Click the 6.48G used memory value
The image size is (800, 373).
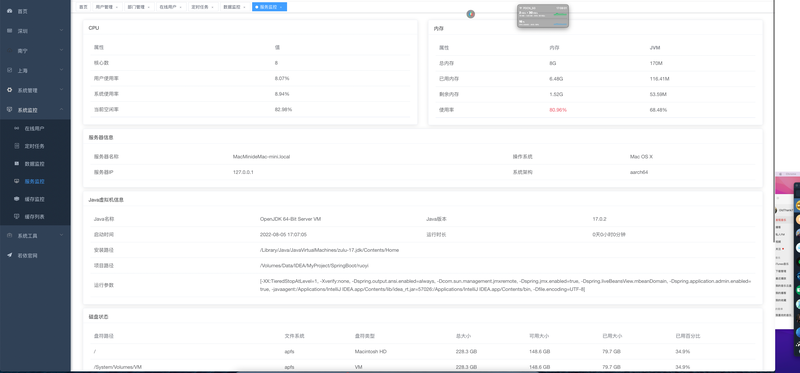click(556, 79)
